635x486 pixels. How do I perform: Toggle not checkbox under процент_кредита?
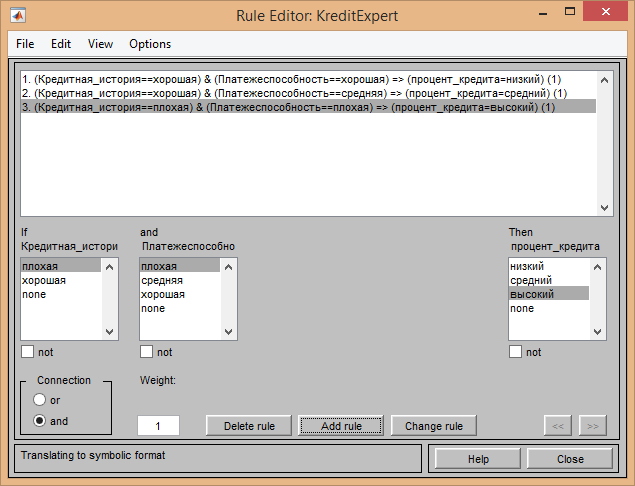click(x=516, y=352)
